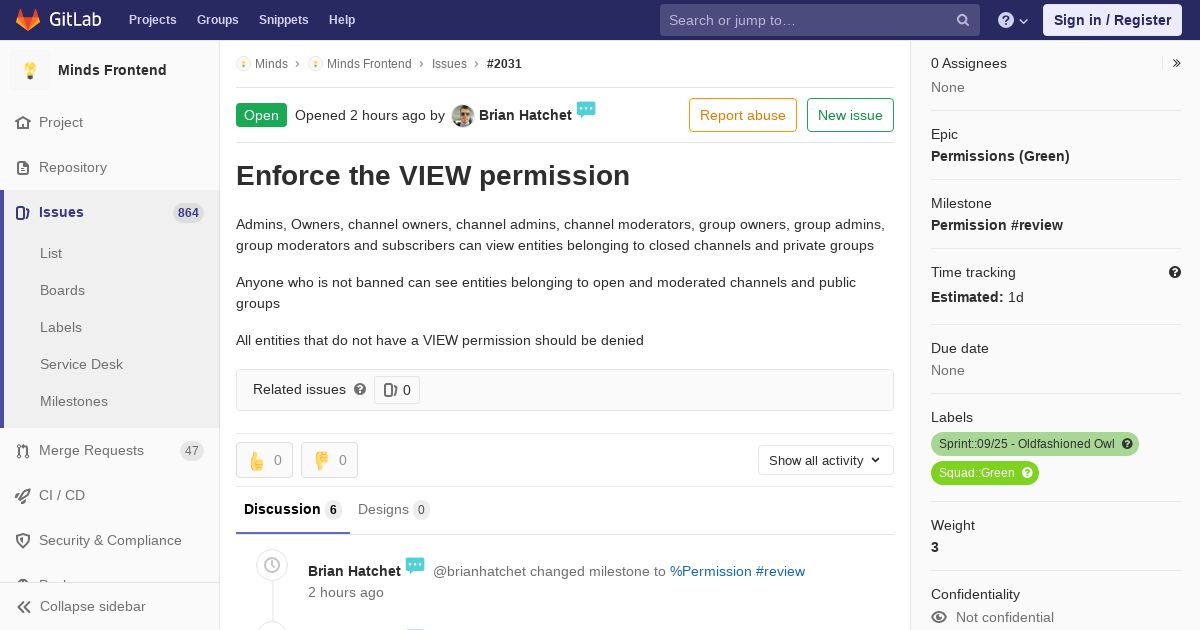The height and width of the screenshot is (630, 1200).
Task: Click the clock icon beside milestone activity
Action: click(272, 565)
